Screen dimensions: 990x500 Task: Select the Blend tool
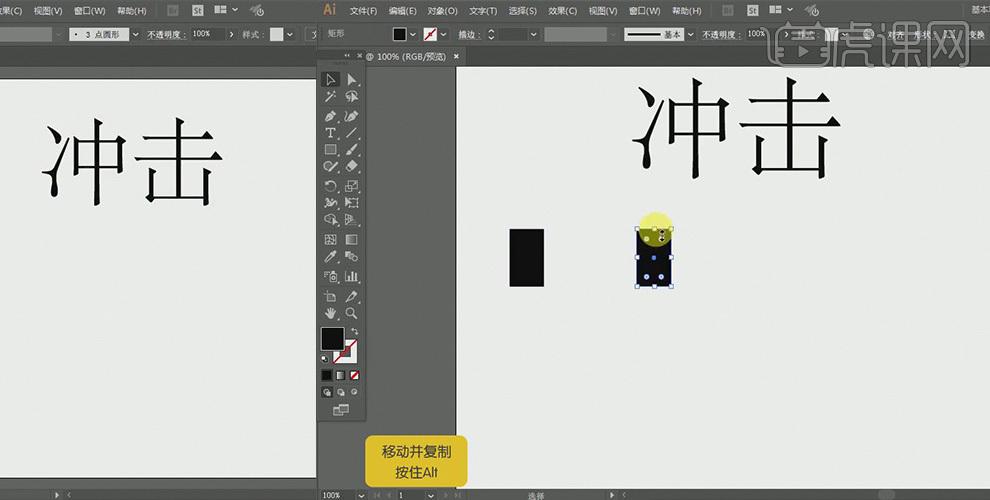point(352,256)
